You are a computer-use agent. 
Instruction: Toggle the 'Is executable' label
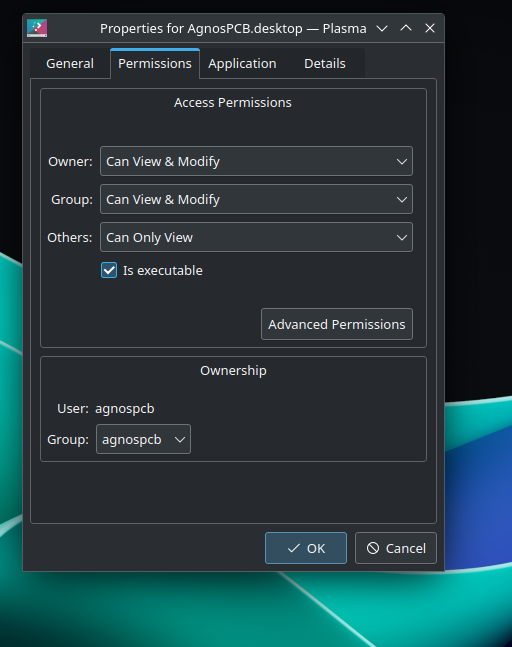click(163, 270)
